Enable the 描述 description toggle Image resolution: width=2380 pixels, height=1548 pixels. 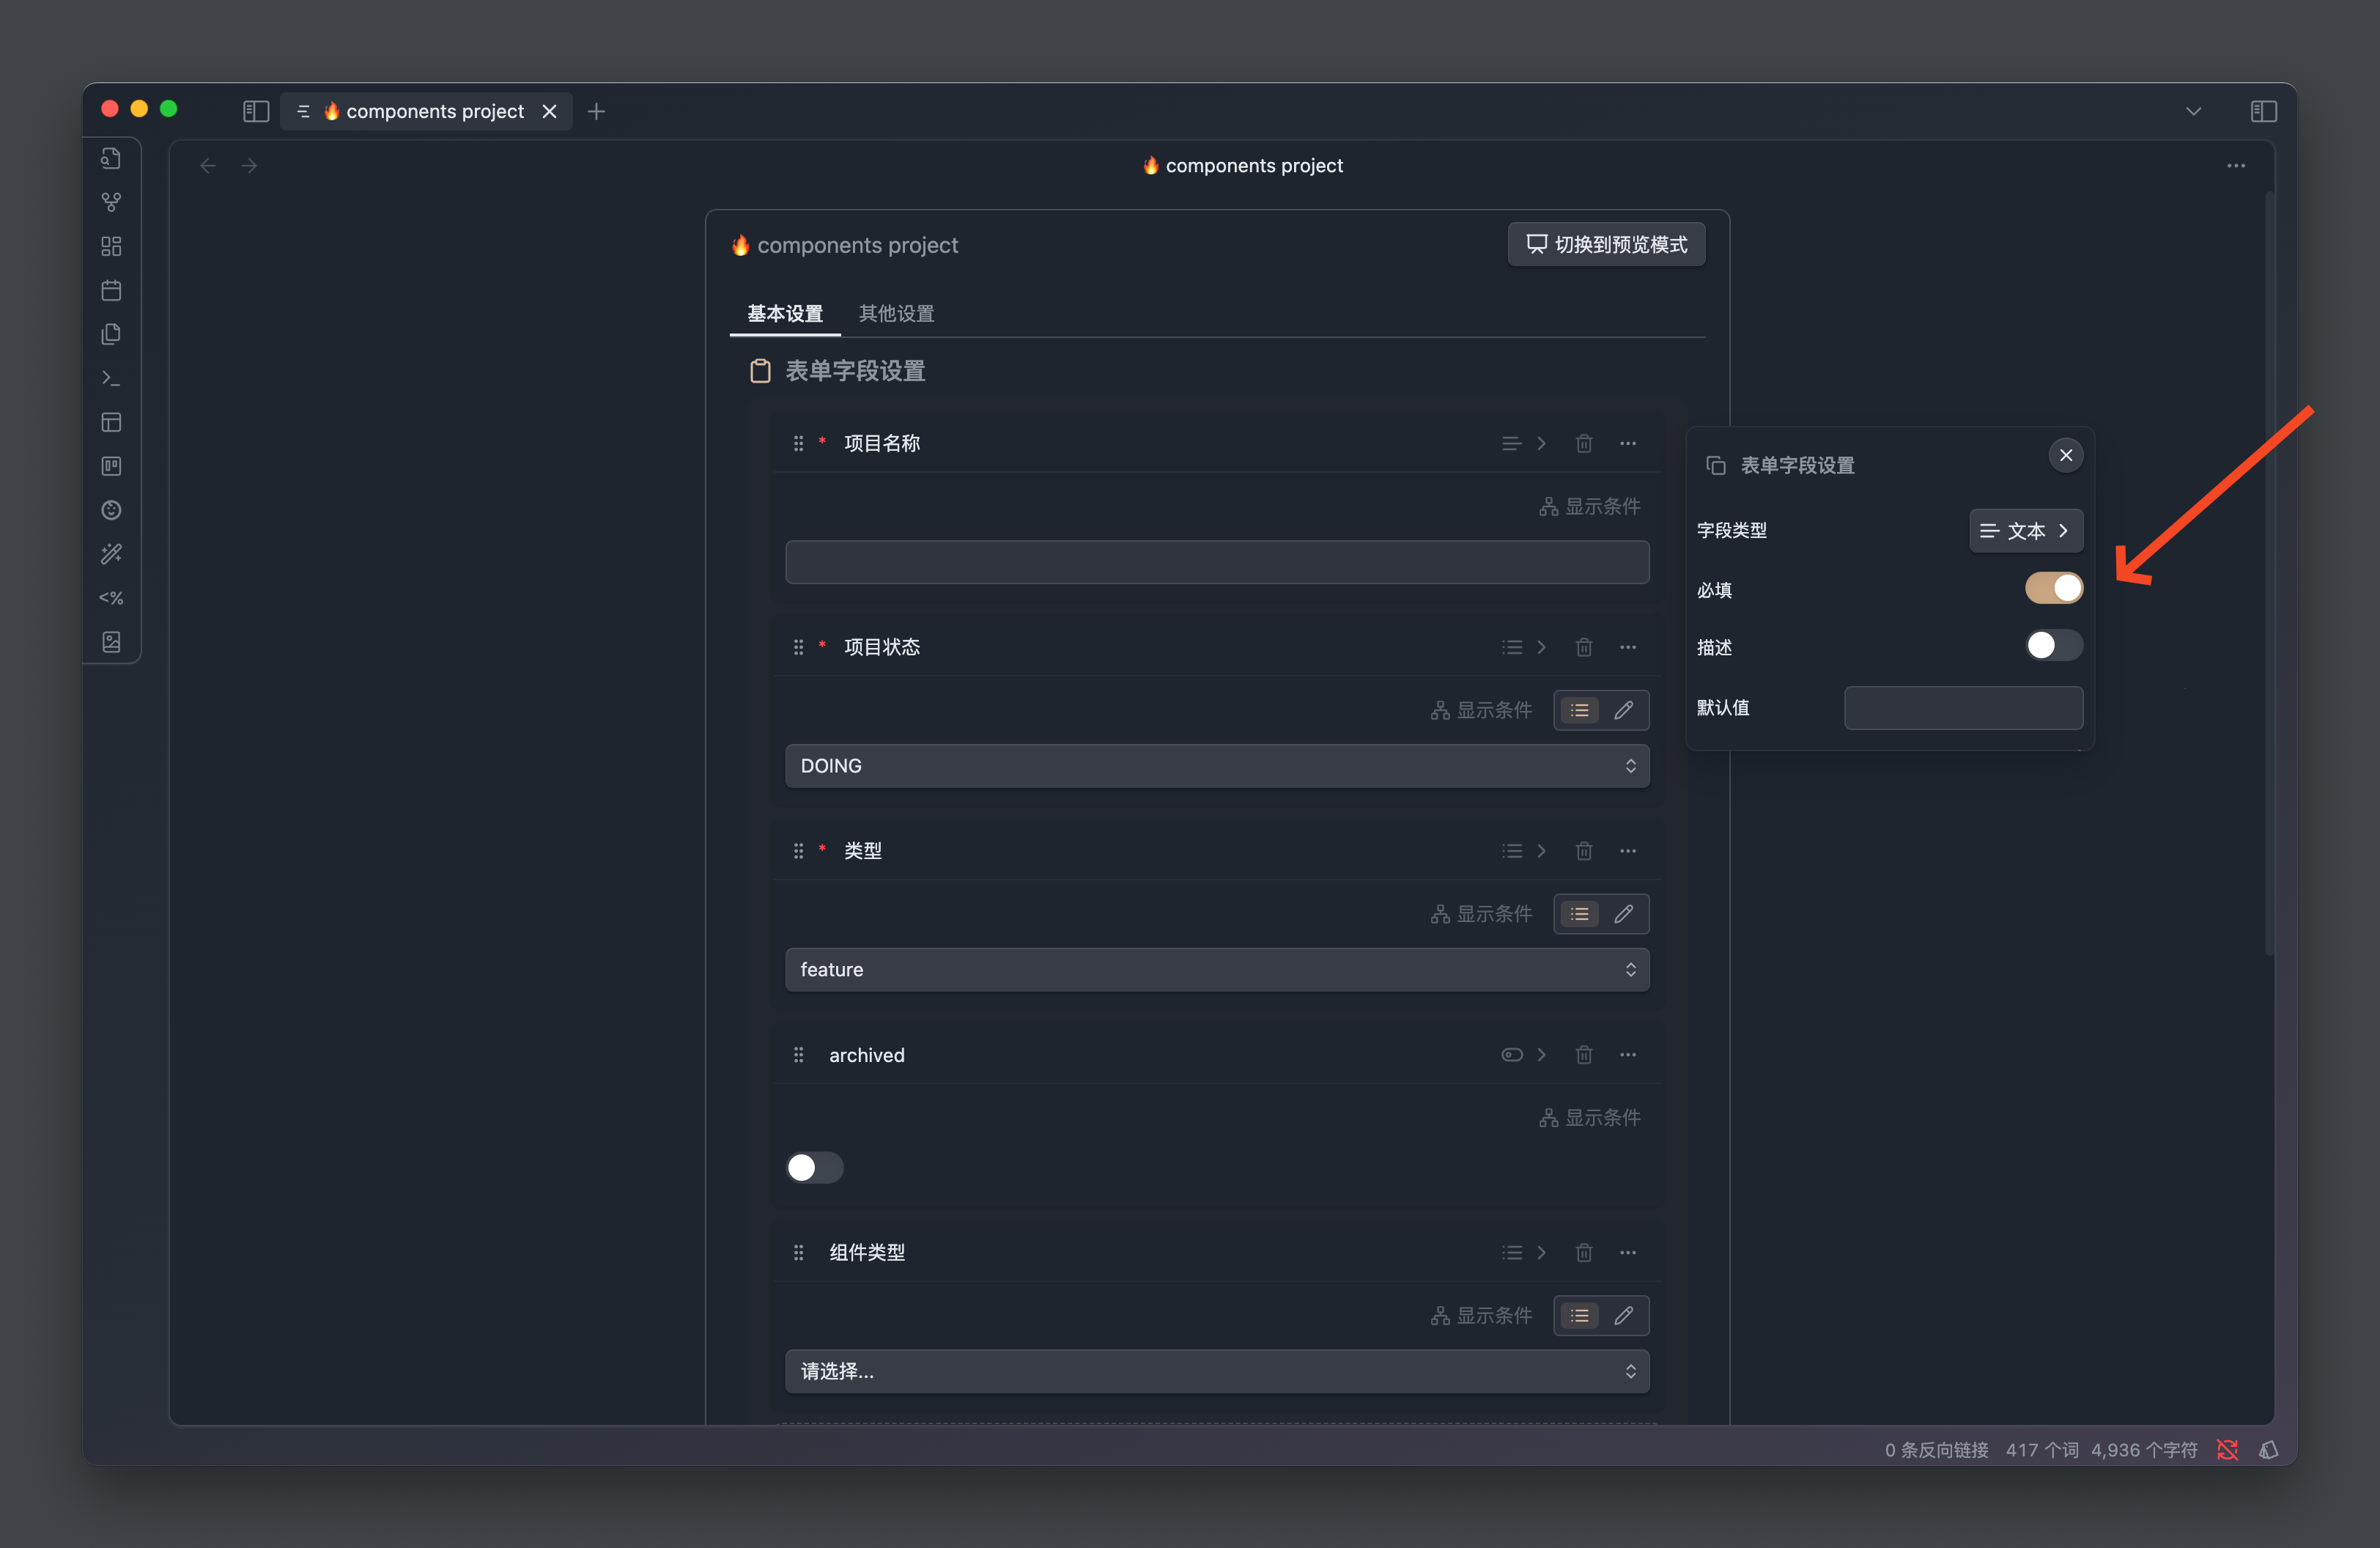pyautogui.click(x=2053, y=646)
